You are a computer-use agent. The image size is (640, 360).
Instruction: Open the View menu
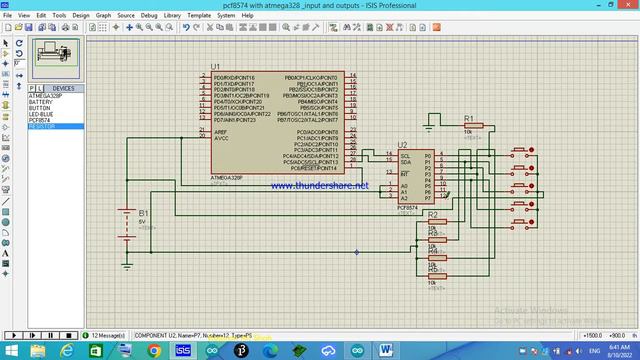tap(24, 16)
